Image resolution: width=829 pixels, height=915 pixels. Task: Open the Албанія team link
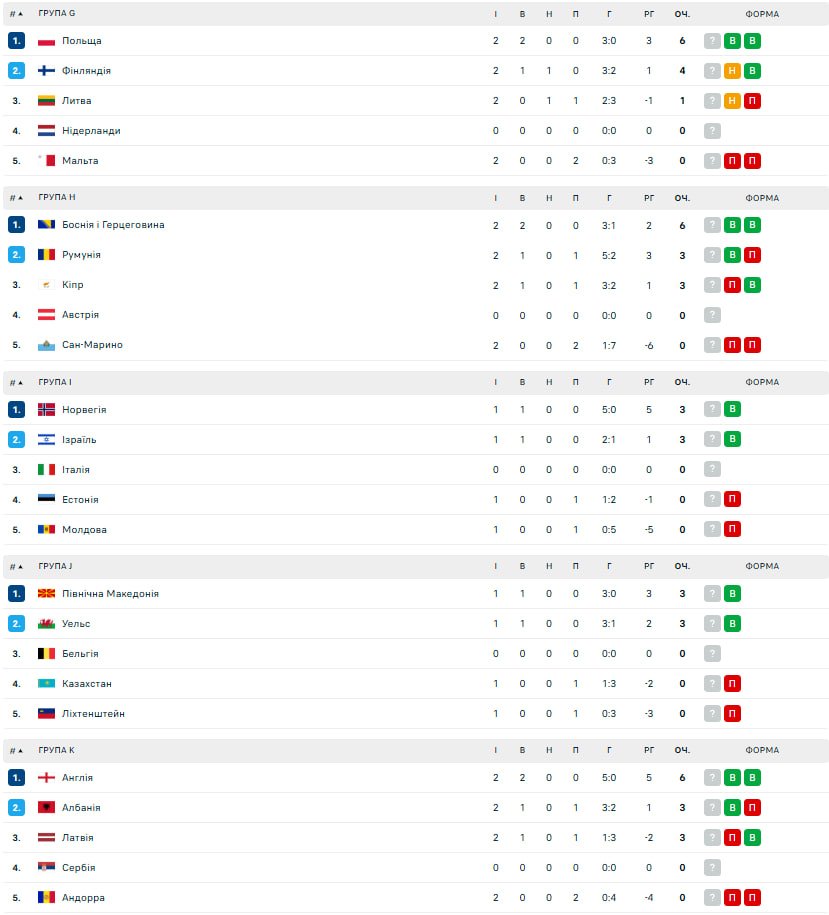coord(81,808)
